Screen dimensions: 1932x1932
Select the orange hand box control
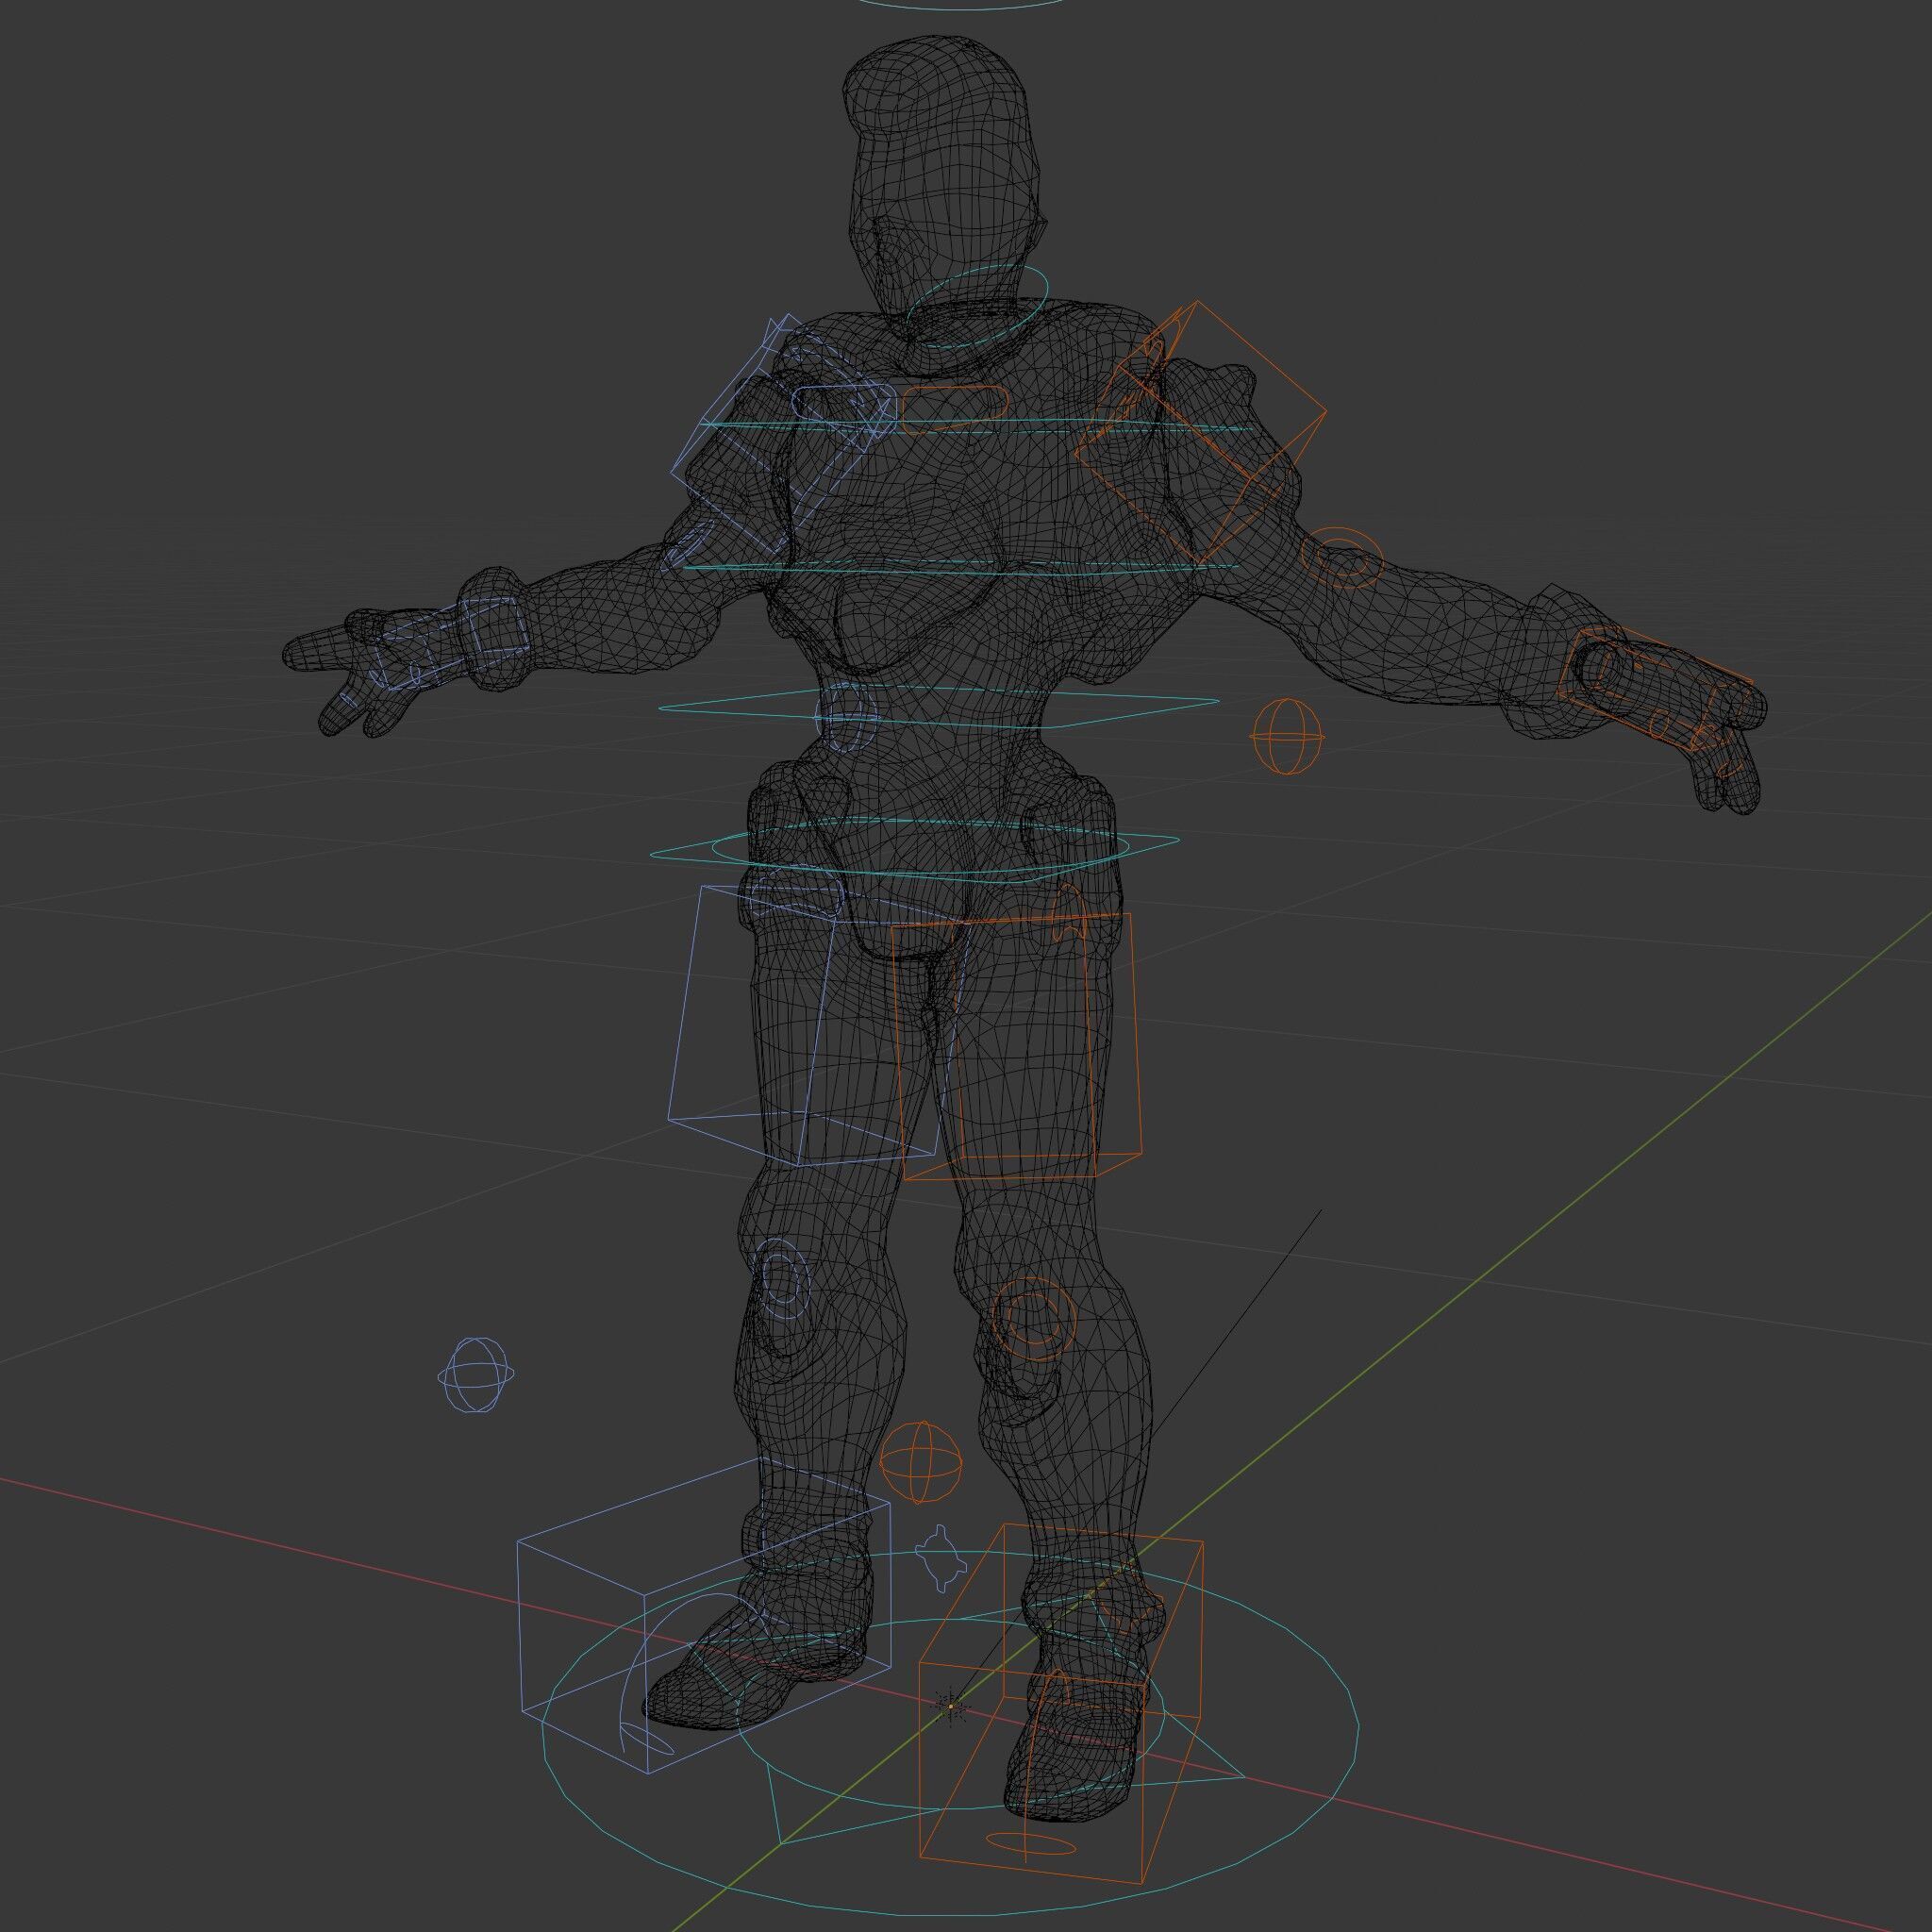click(x=1655, y=687)
